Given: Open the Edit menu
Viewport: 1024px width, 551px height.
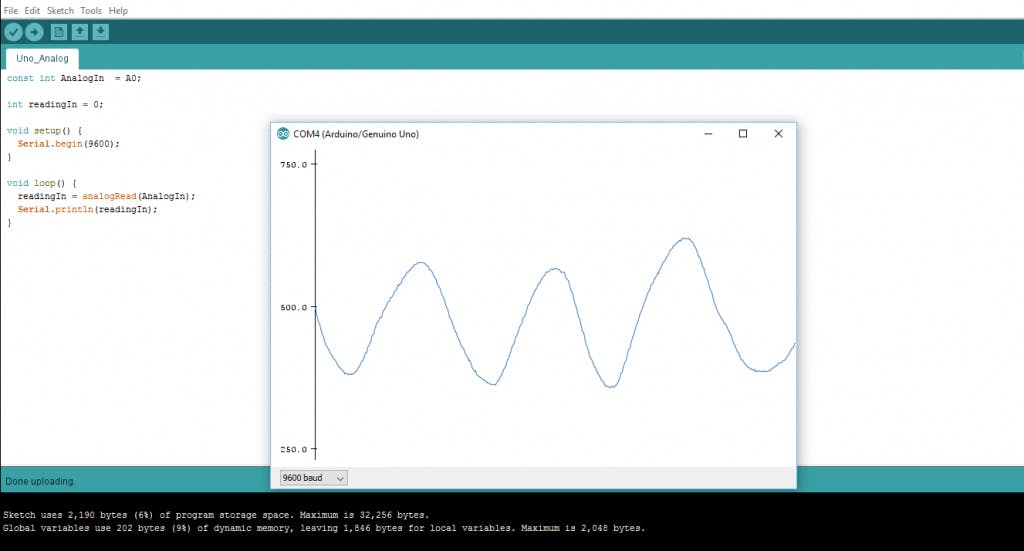Looking at the screenshot, I should (32, 10).
